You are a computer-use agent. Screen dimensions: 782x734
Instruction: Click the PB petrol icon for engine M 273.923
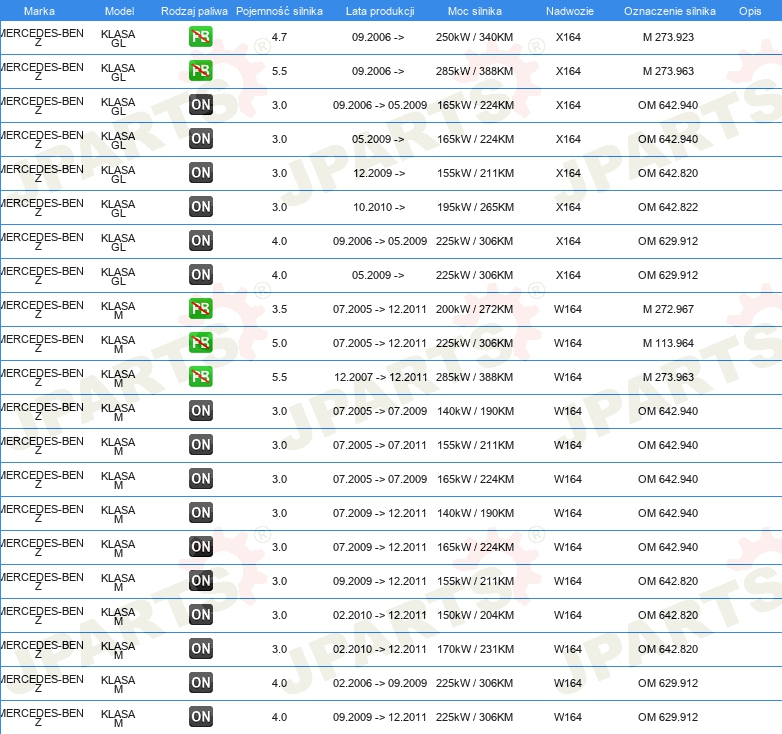click(x=201, y=37)
